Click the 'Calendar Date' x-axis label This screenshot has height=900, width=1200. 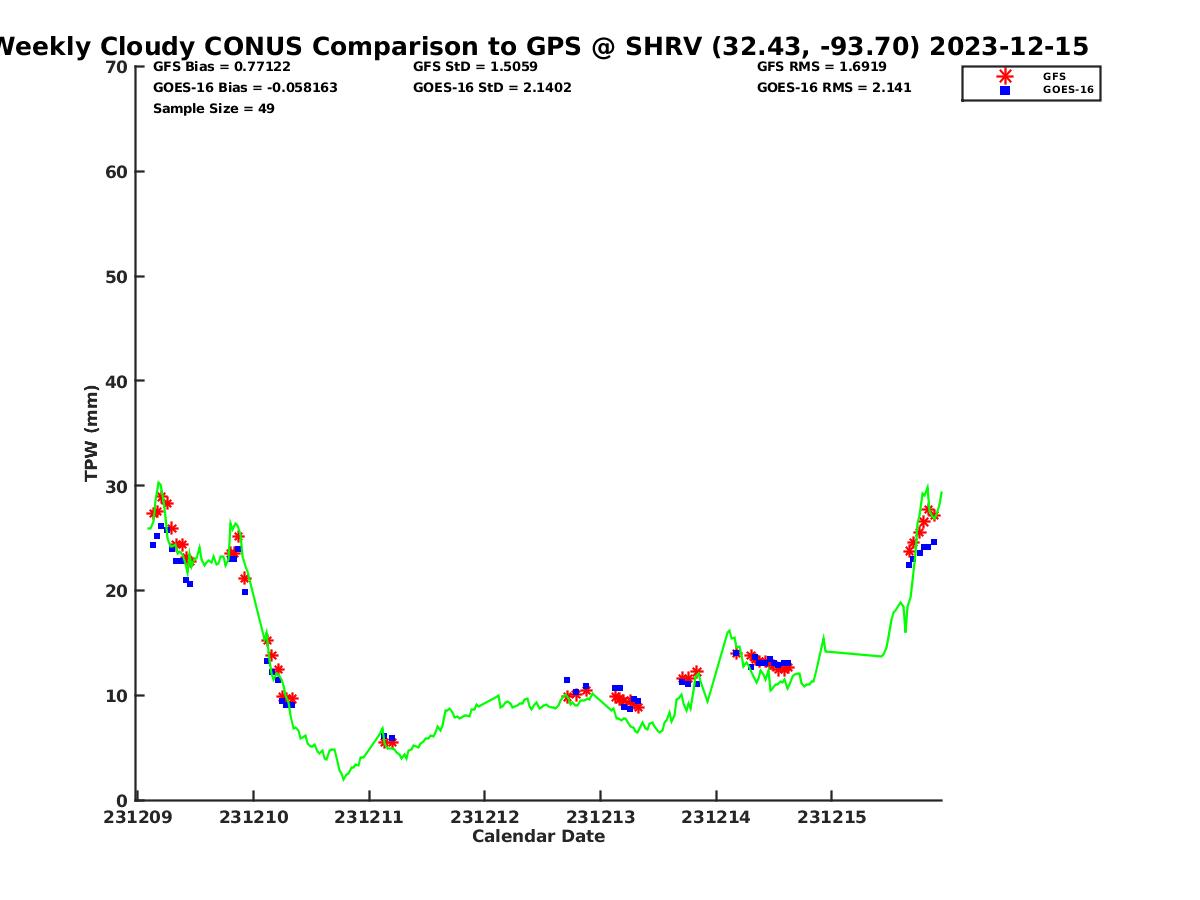tap(539, 837)
